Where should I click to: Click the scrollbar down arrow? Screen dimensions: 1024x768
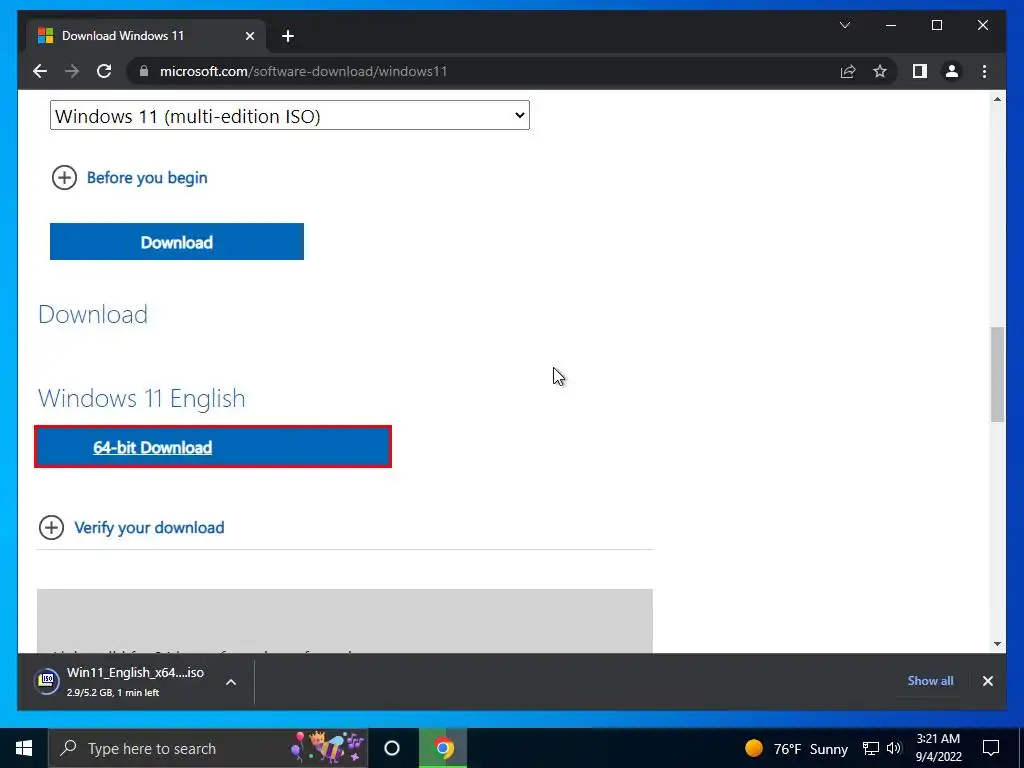point(997,643)
